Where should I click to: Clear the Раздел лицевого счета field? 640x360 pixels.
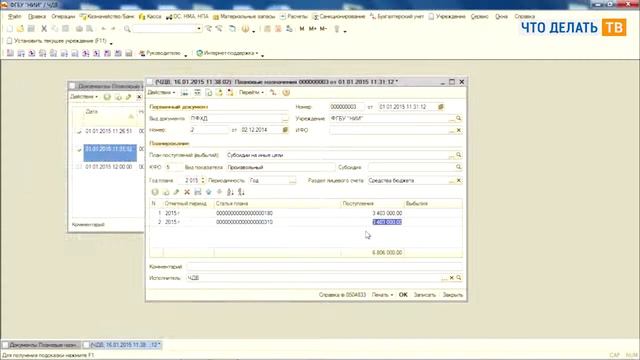(459, 180)
